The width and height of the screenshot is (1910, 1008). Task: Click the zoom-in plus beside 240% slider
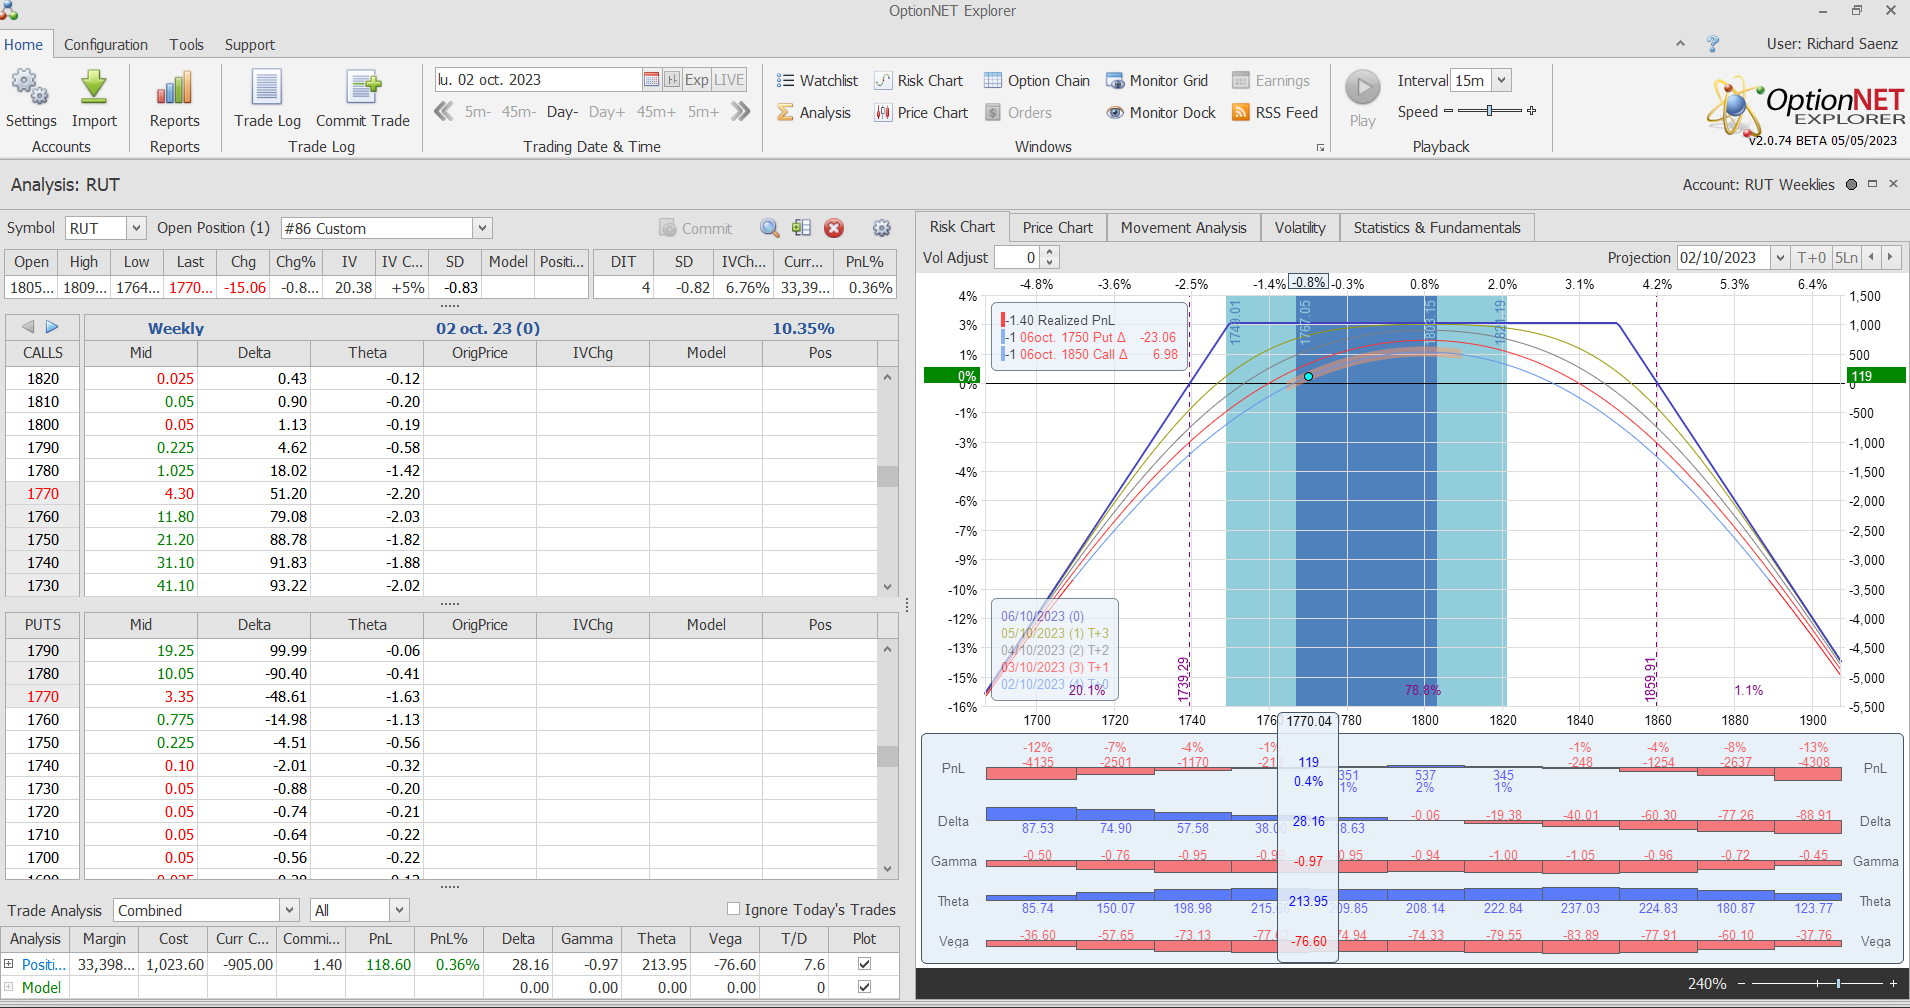1893,984
